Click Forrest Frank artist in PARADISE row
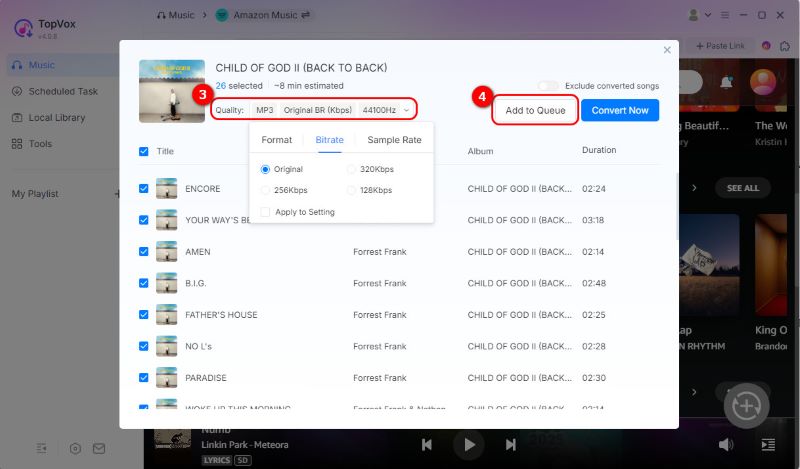Viewport: 800px width, 469px height. click(380, 378)
